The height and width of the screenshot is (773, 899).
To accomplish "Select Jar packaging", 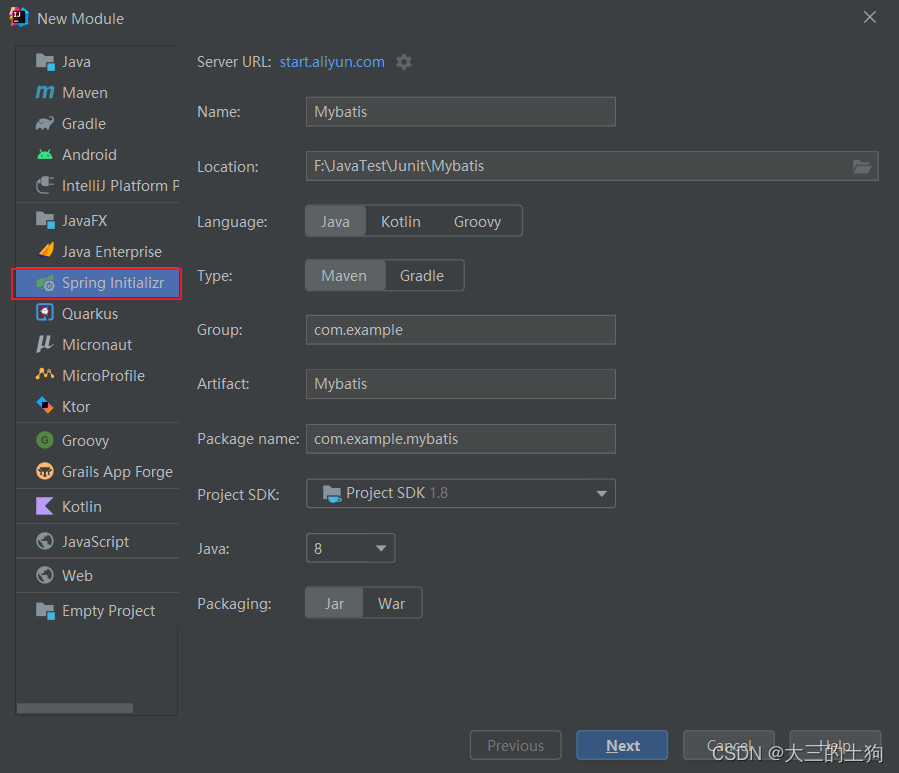I will point(334,603).
